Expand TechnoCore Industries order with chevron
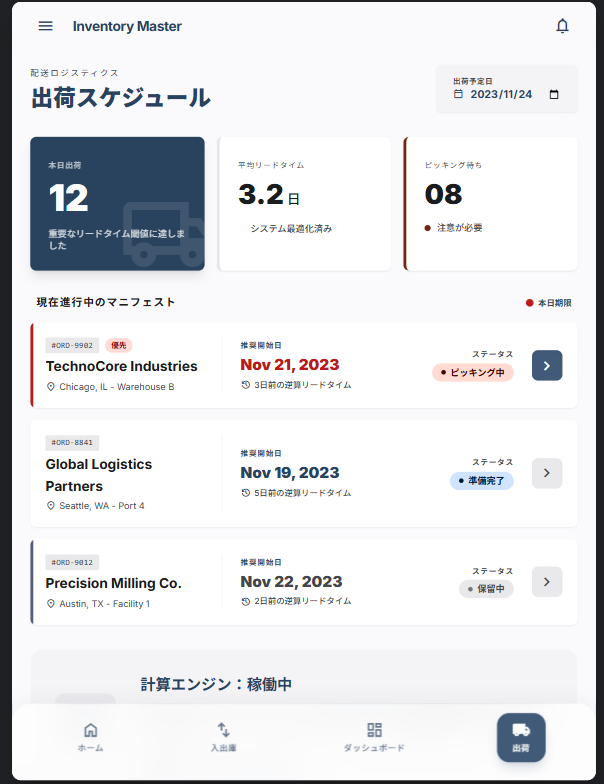 547,366
